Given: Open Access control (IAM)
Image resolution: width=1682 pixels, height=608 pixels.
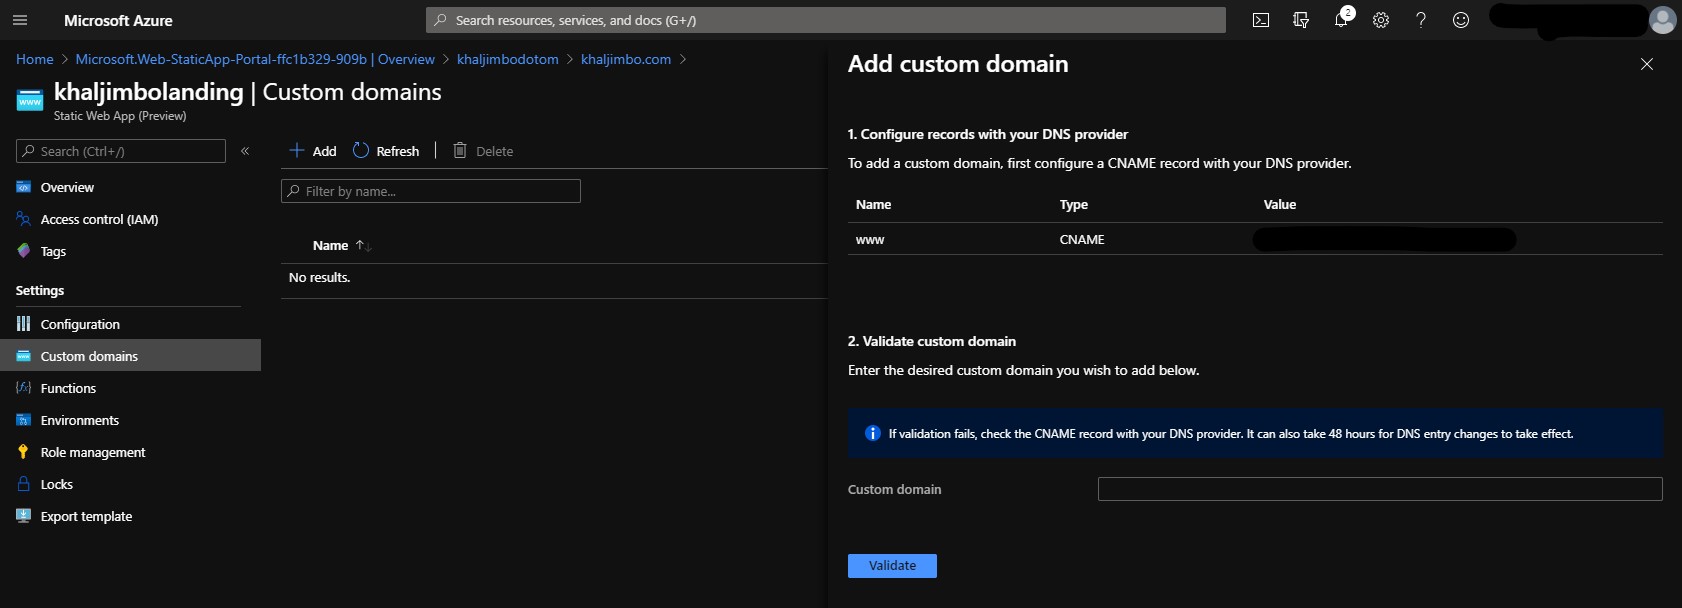Looking at the screenshot, I should pyautogui.click(x=130, y=219).
